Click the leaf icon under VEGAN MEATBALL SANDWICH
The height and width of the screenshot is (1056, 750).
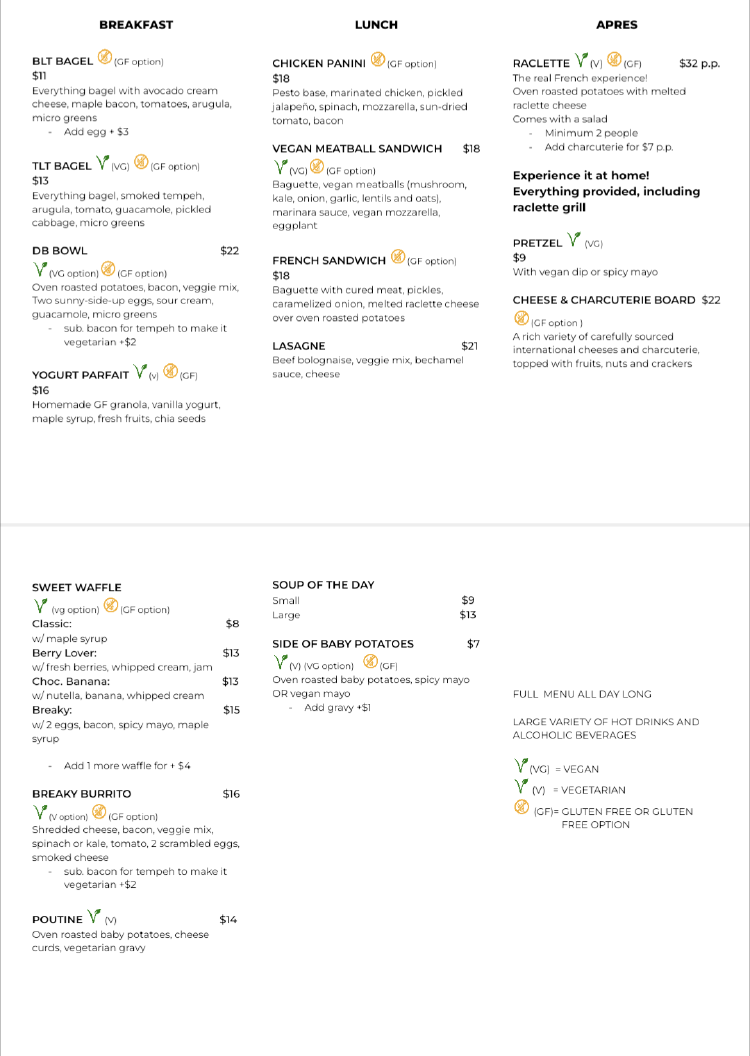[281, 167]
